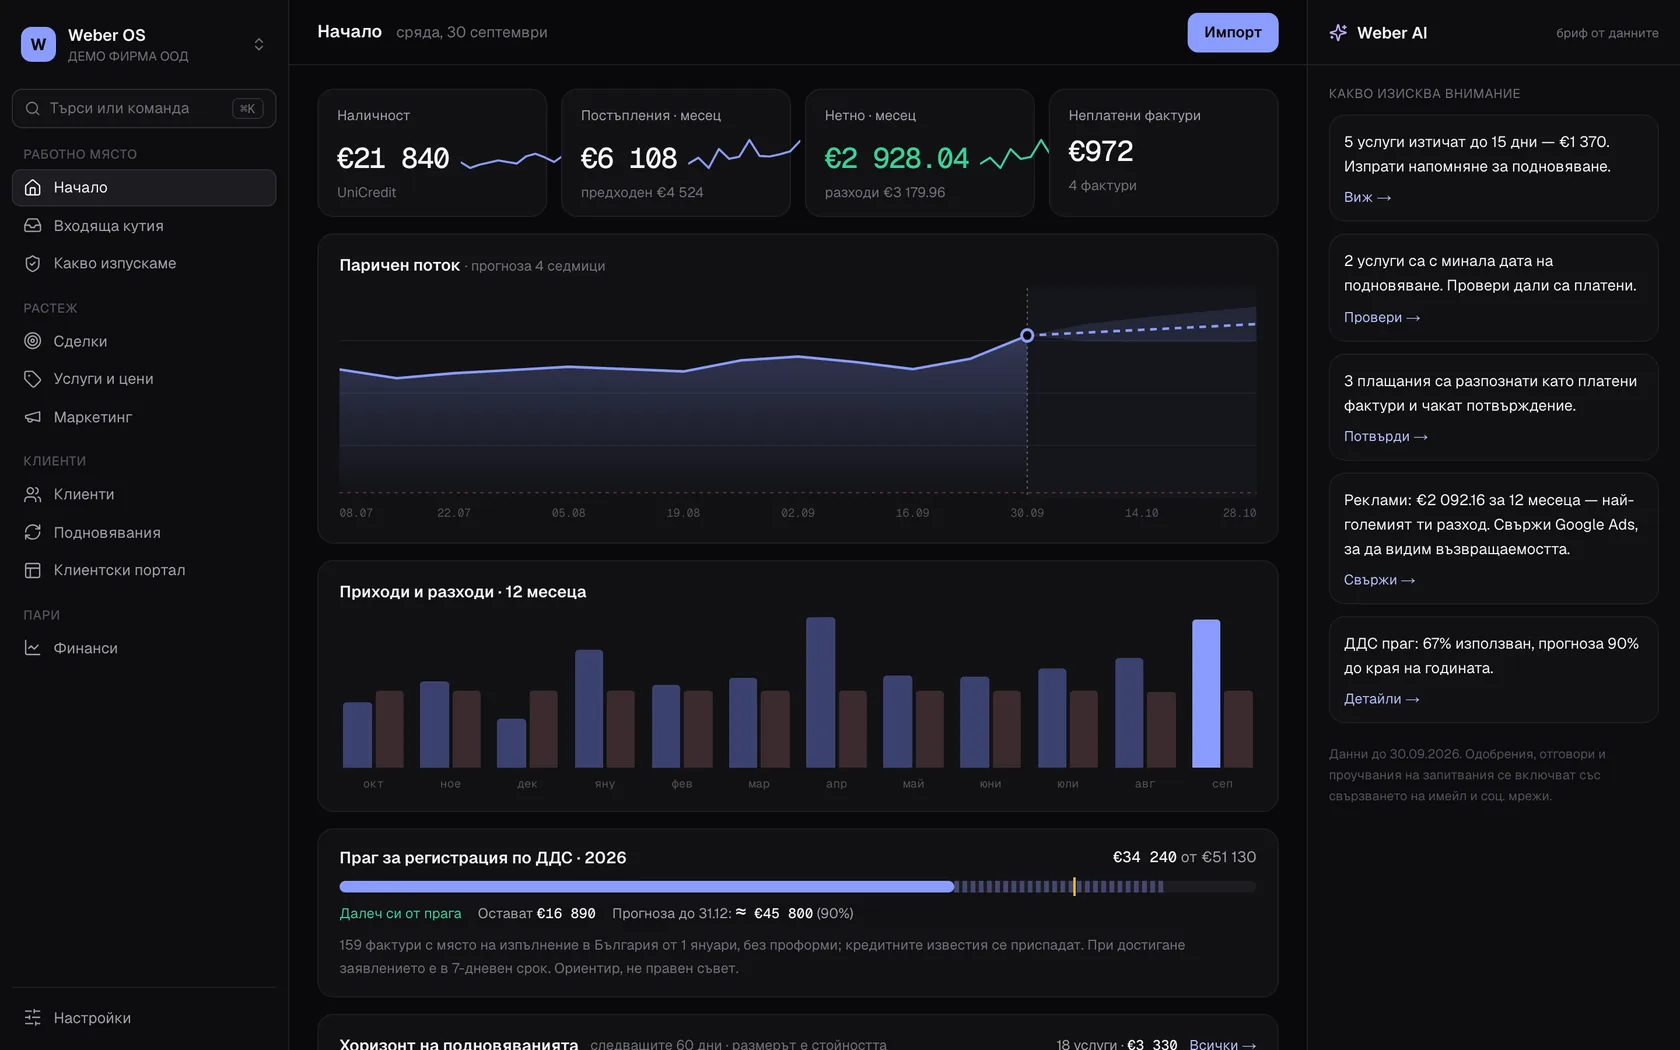Screen dimensions: 1680x1050
Task: Click the Какво изпускаме shield icon
Action: pos(33,263)
